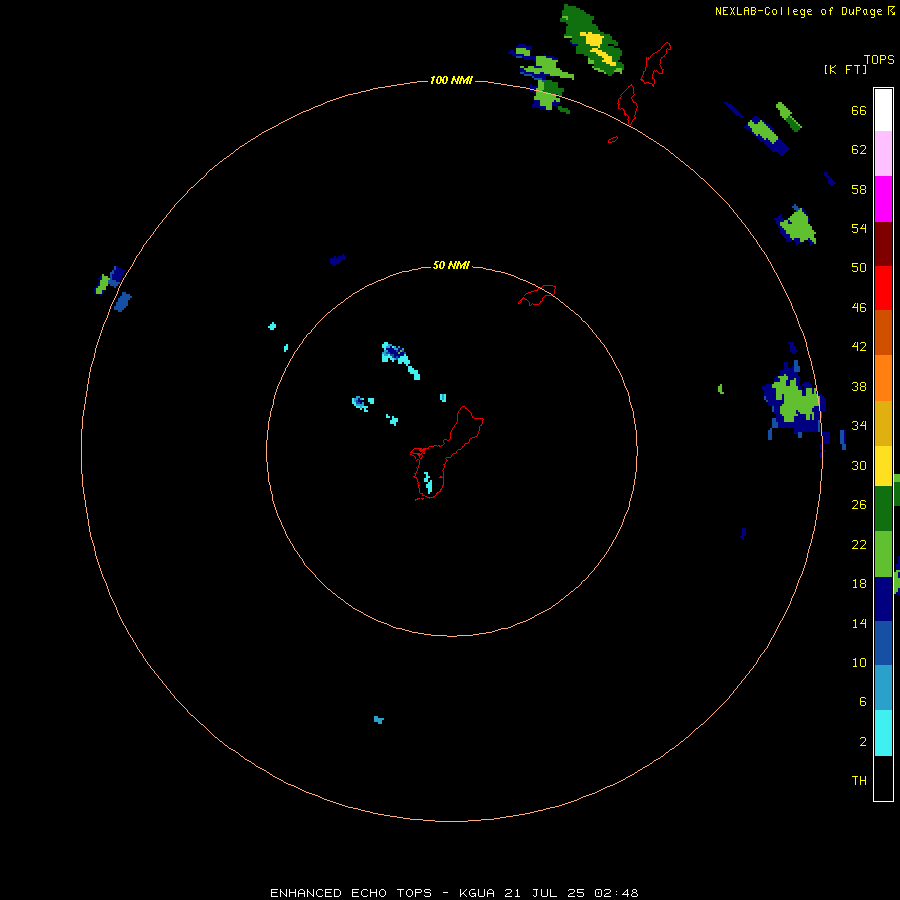This screenshot has height=900, width=900.
Task: Click the cyan echo inside southern Guam
Action: [x=428, y=483]
